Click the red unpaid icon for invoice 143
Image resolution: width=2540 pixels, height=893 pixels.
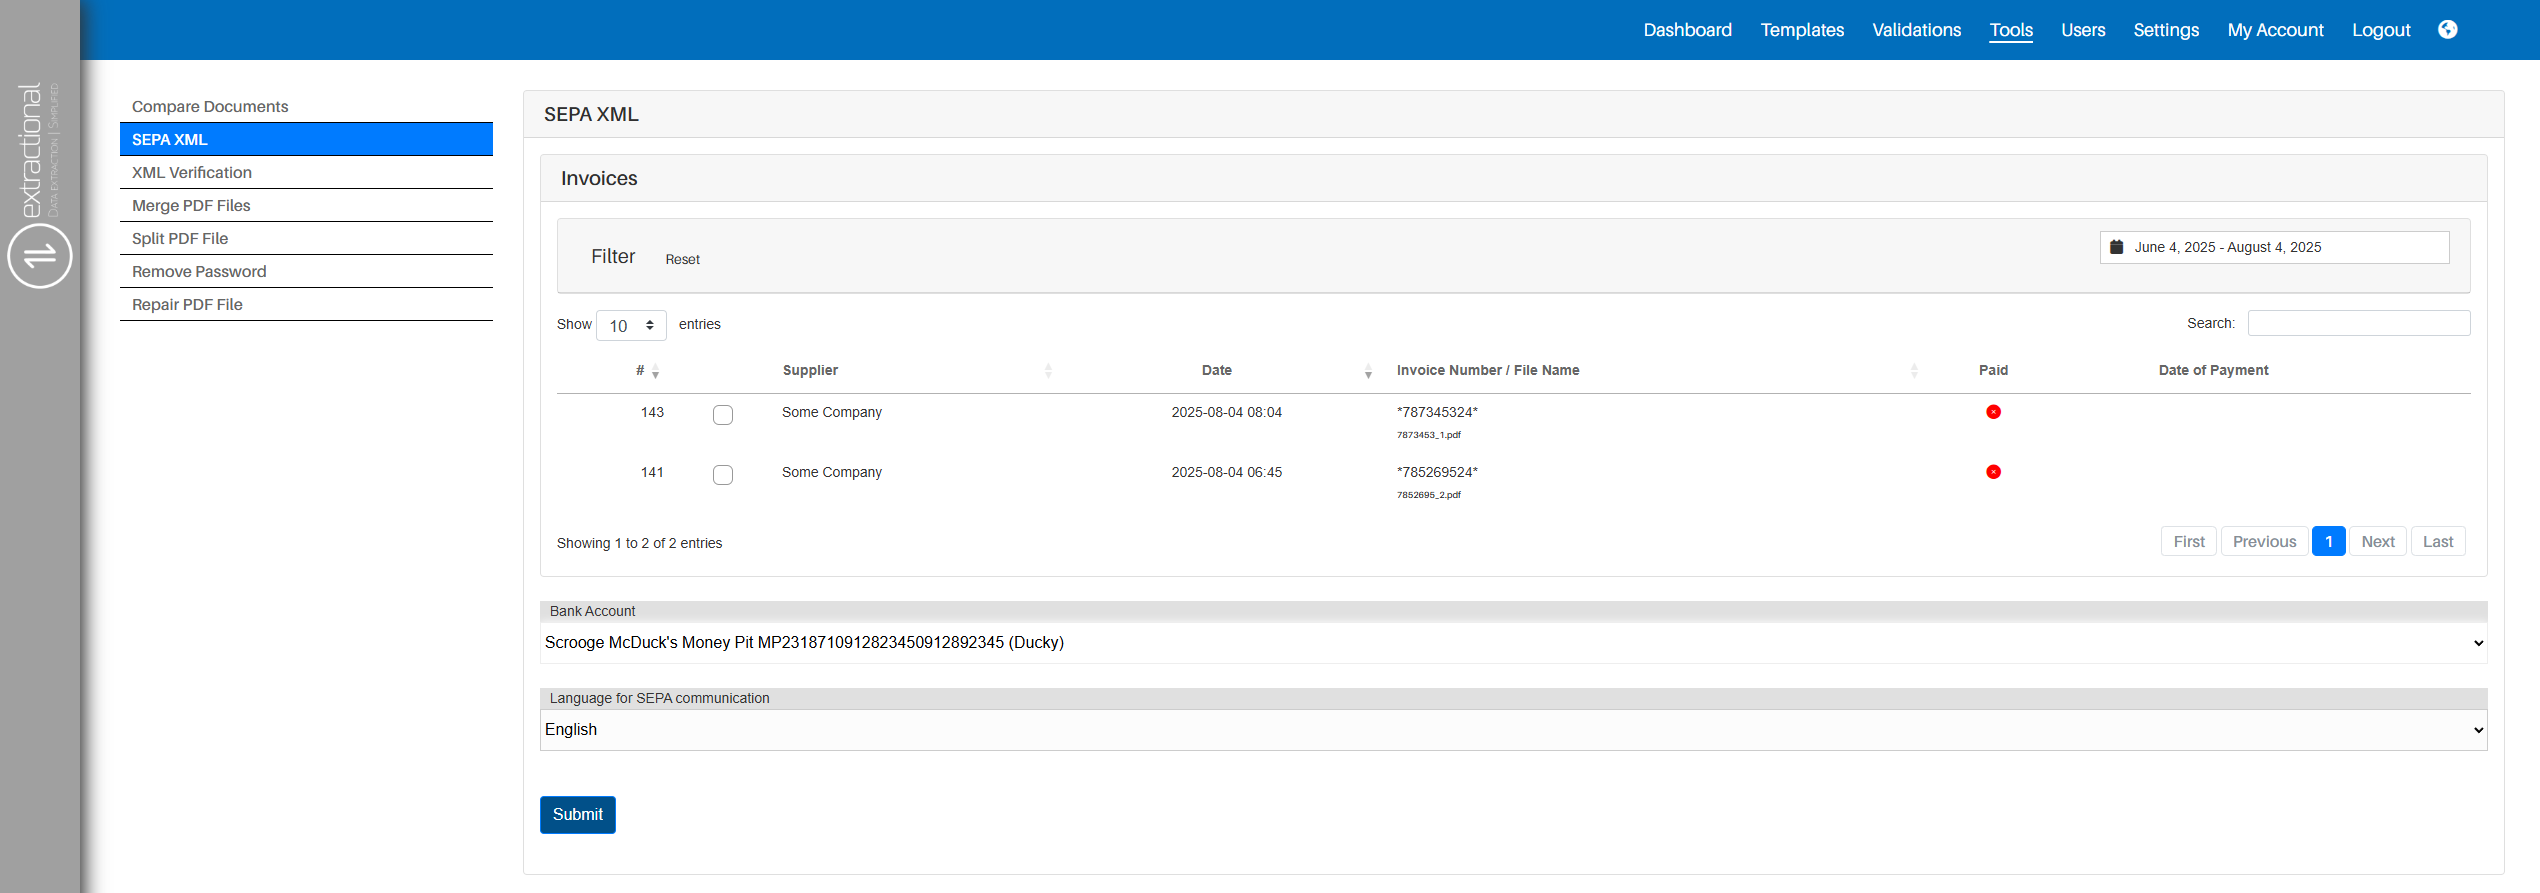[1993, 412]
